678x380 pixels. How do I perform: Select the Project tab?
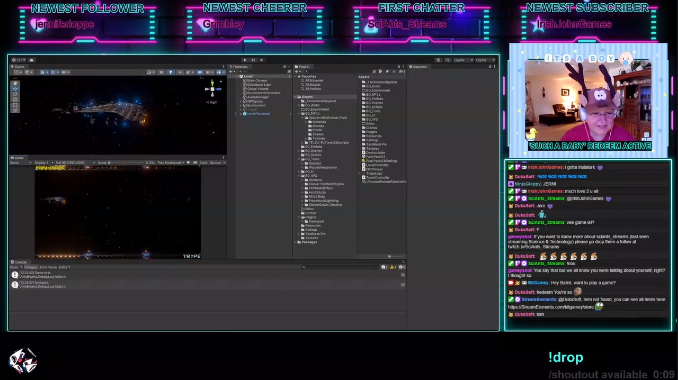click(304, 67)
